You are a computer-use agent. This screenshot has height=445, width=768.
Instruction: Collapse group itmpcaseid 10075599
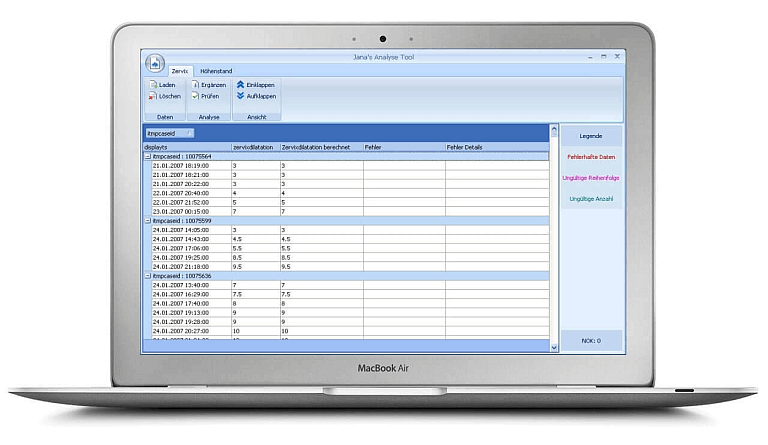point(148,221)
